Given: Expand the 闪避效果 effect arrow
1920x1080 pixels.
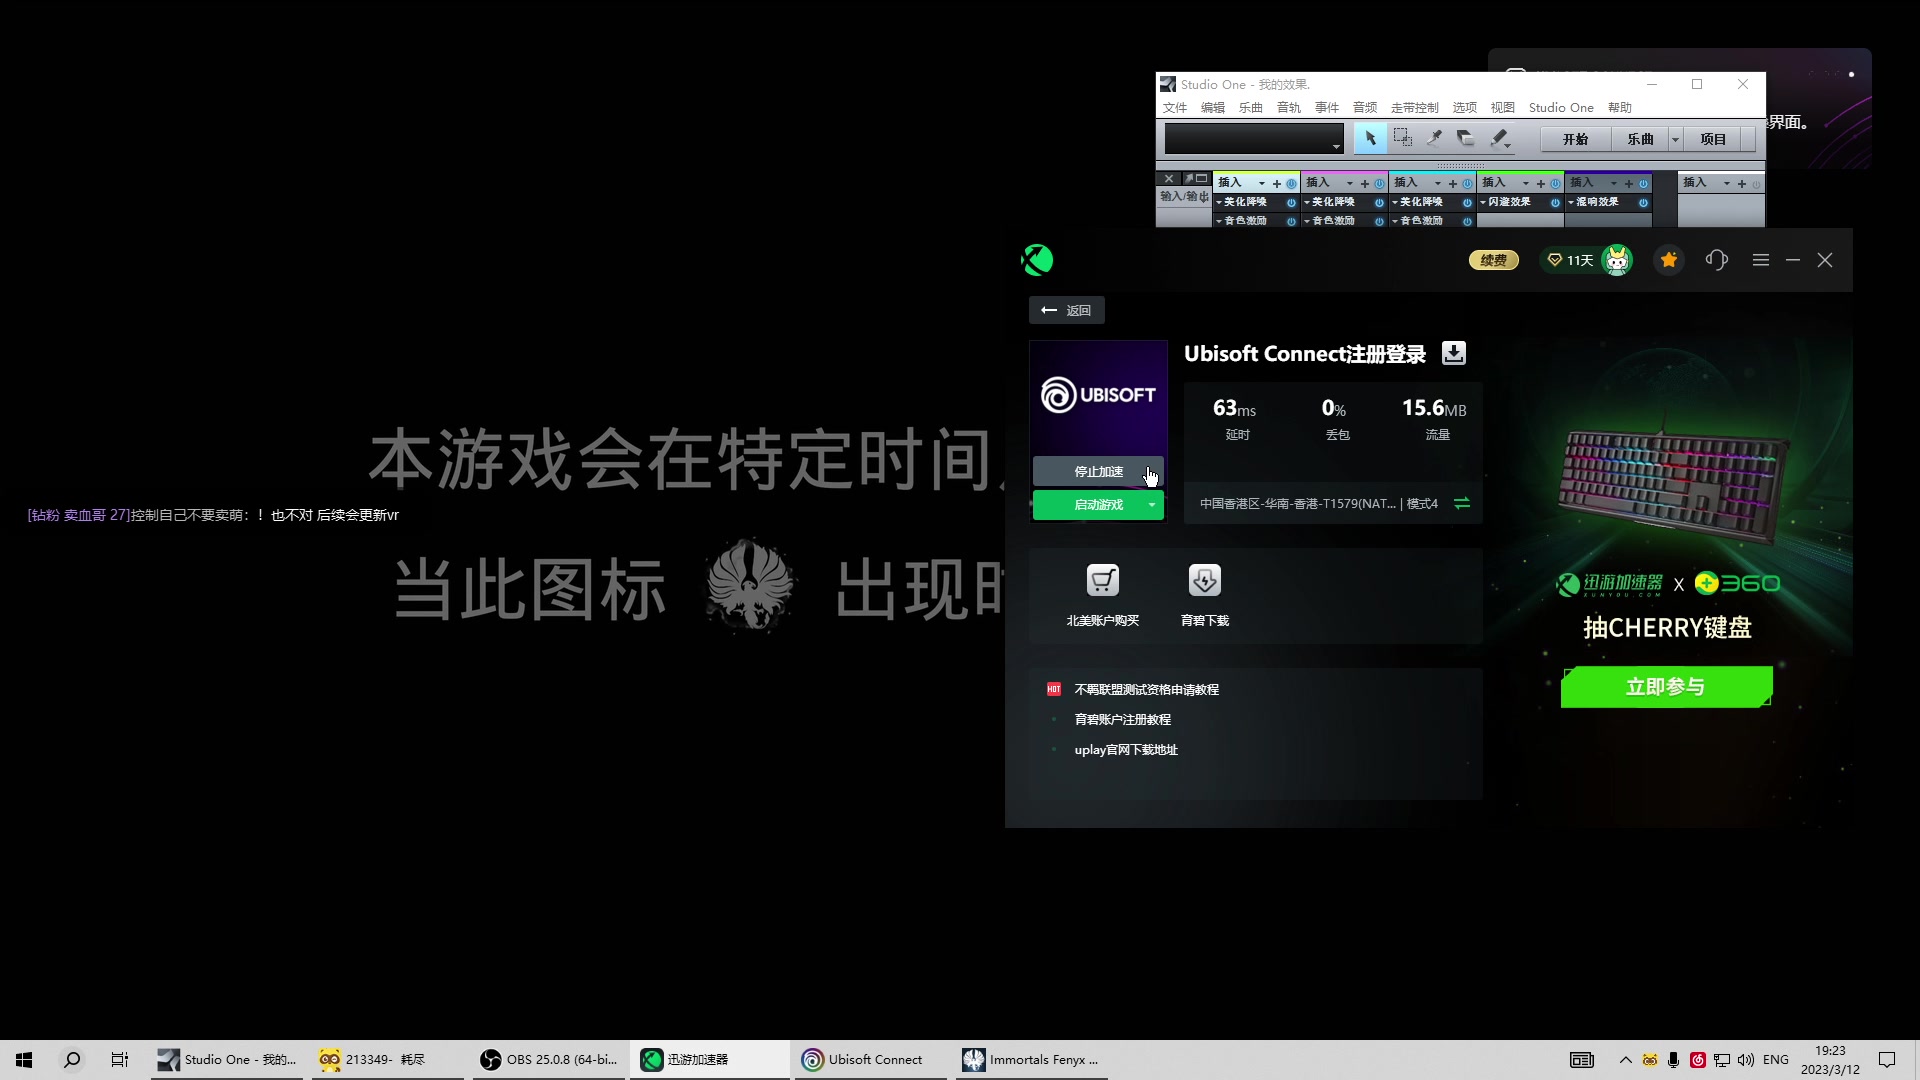Looking at the screenshot, I should coord(1483,203).
